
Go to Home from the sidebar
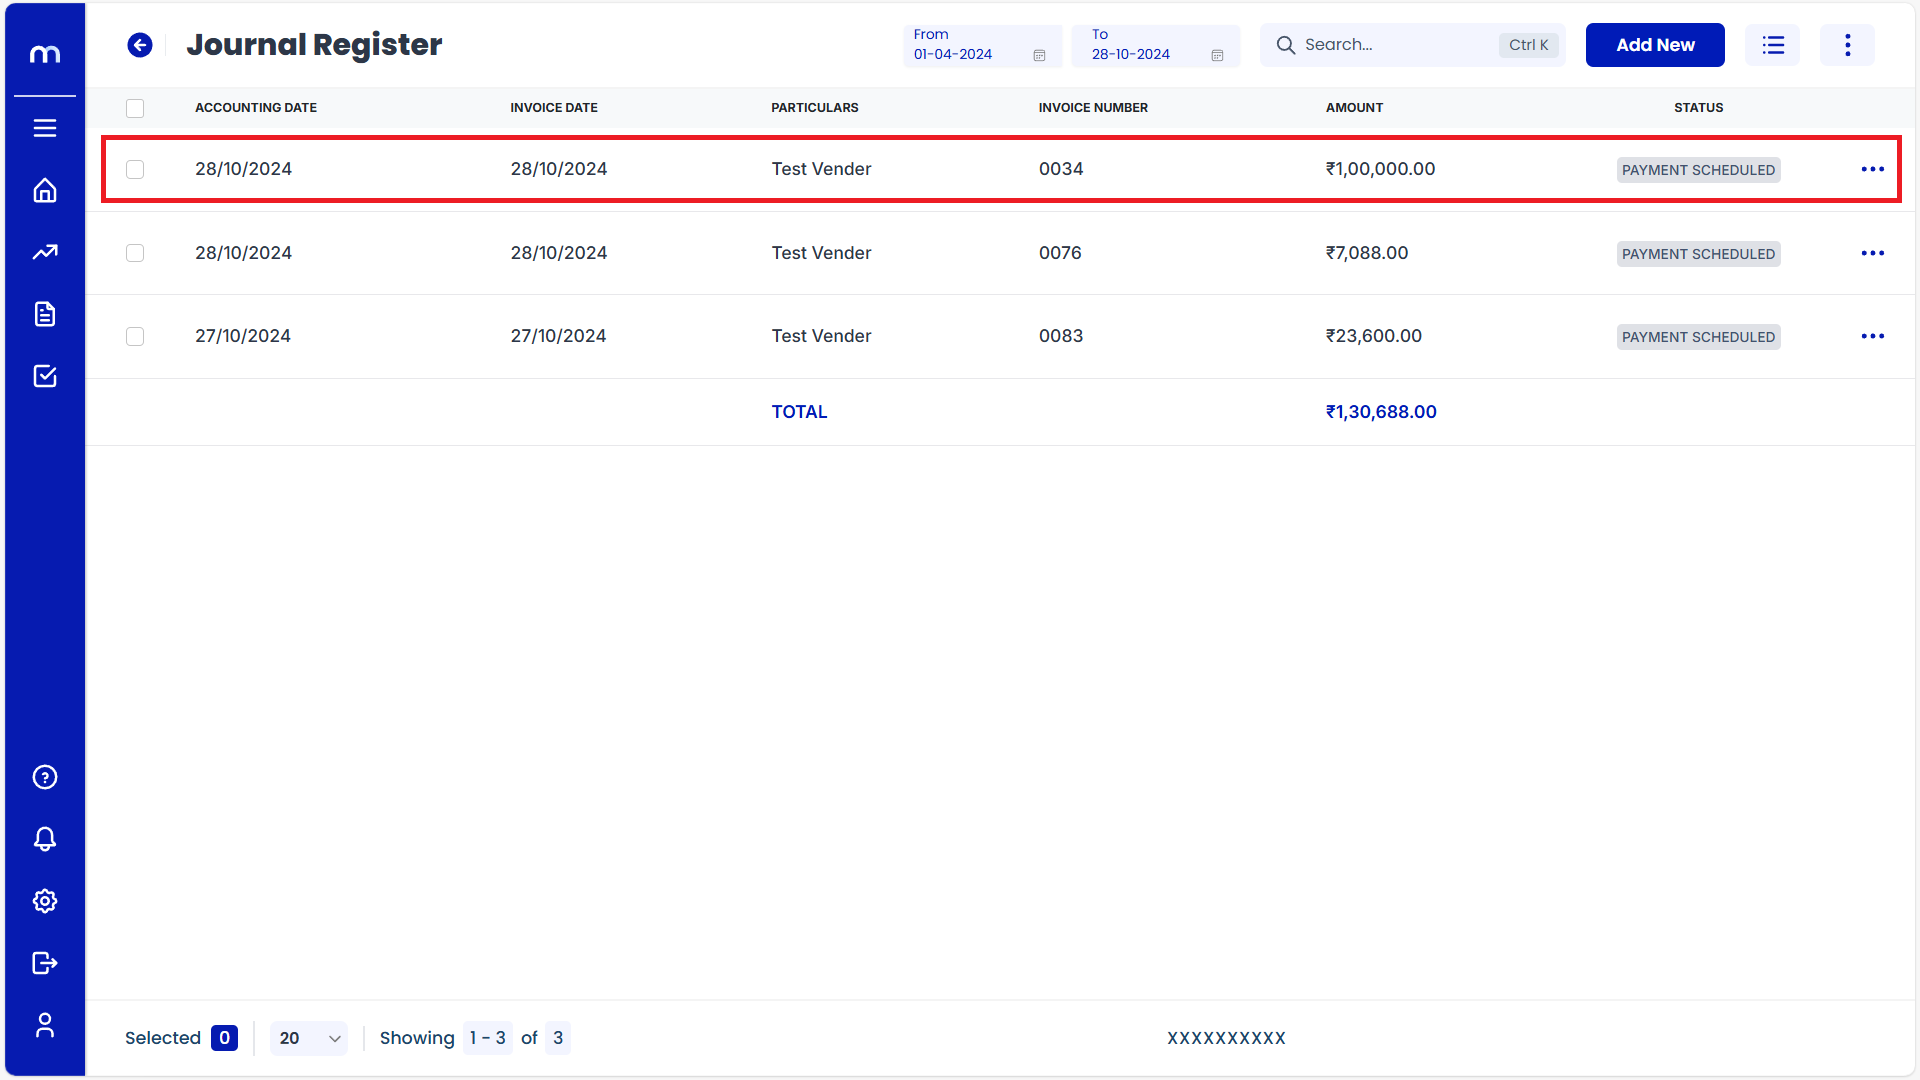[x=45, y=190]
